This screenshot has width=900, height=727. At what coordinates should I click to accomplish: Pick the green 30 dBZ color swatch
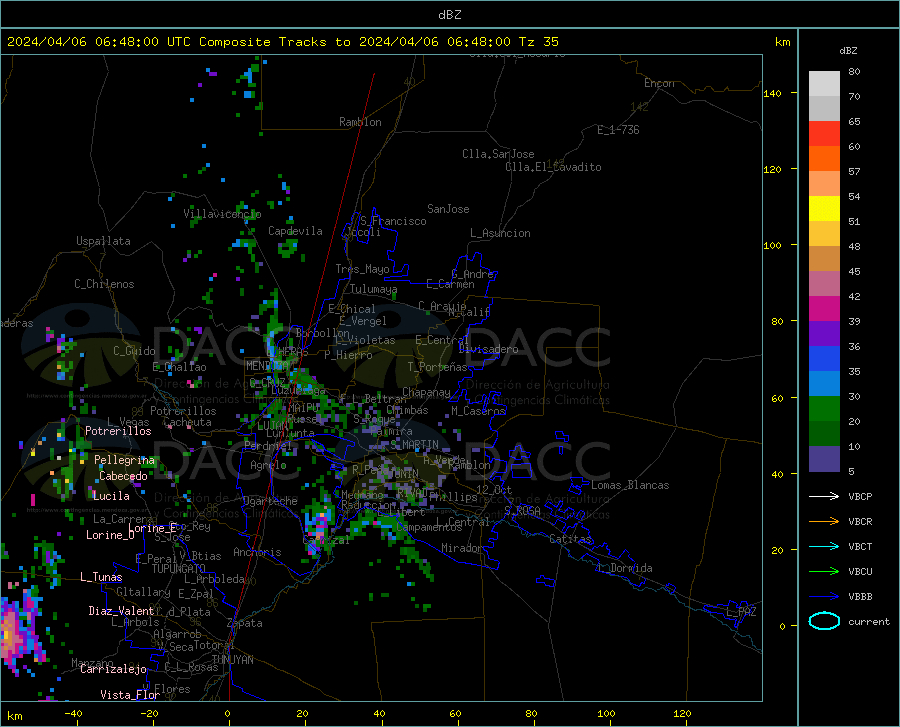pos(824,409)
